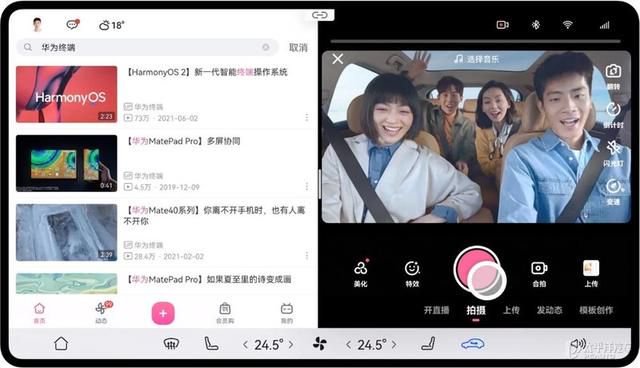Viewport: 640px width, 368px height.
Task: Switch to 发动态 mode
Action: coord(549,310)
